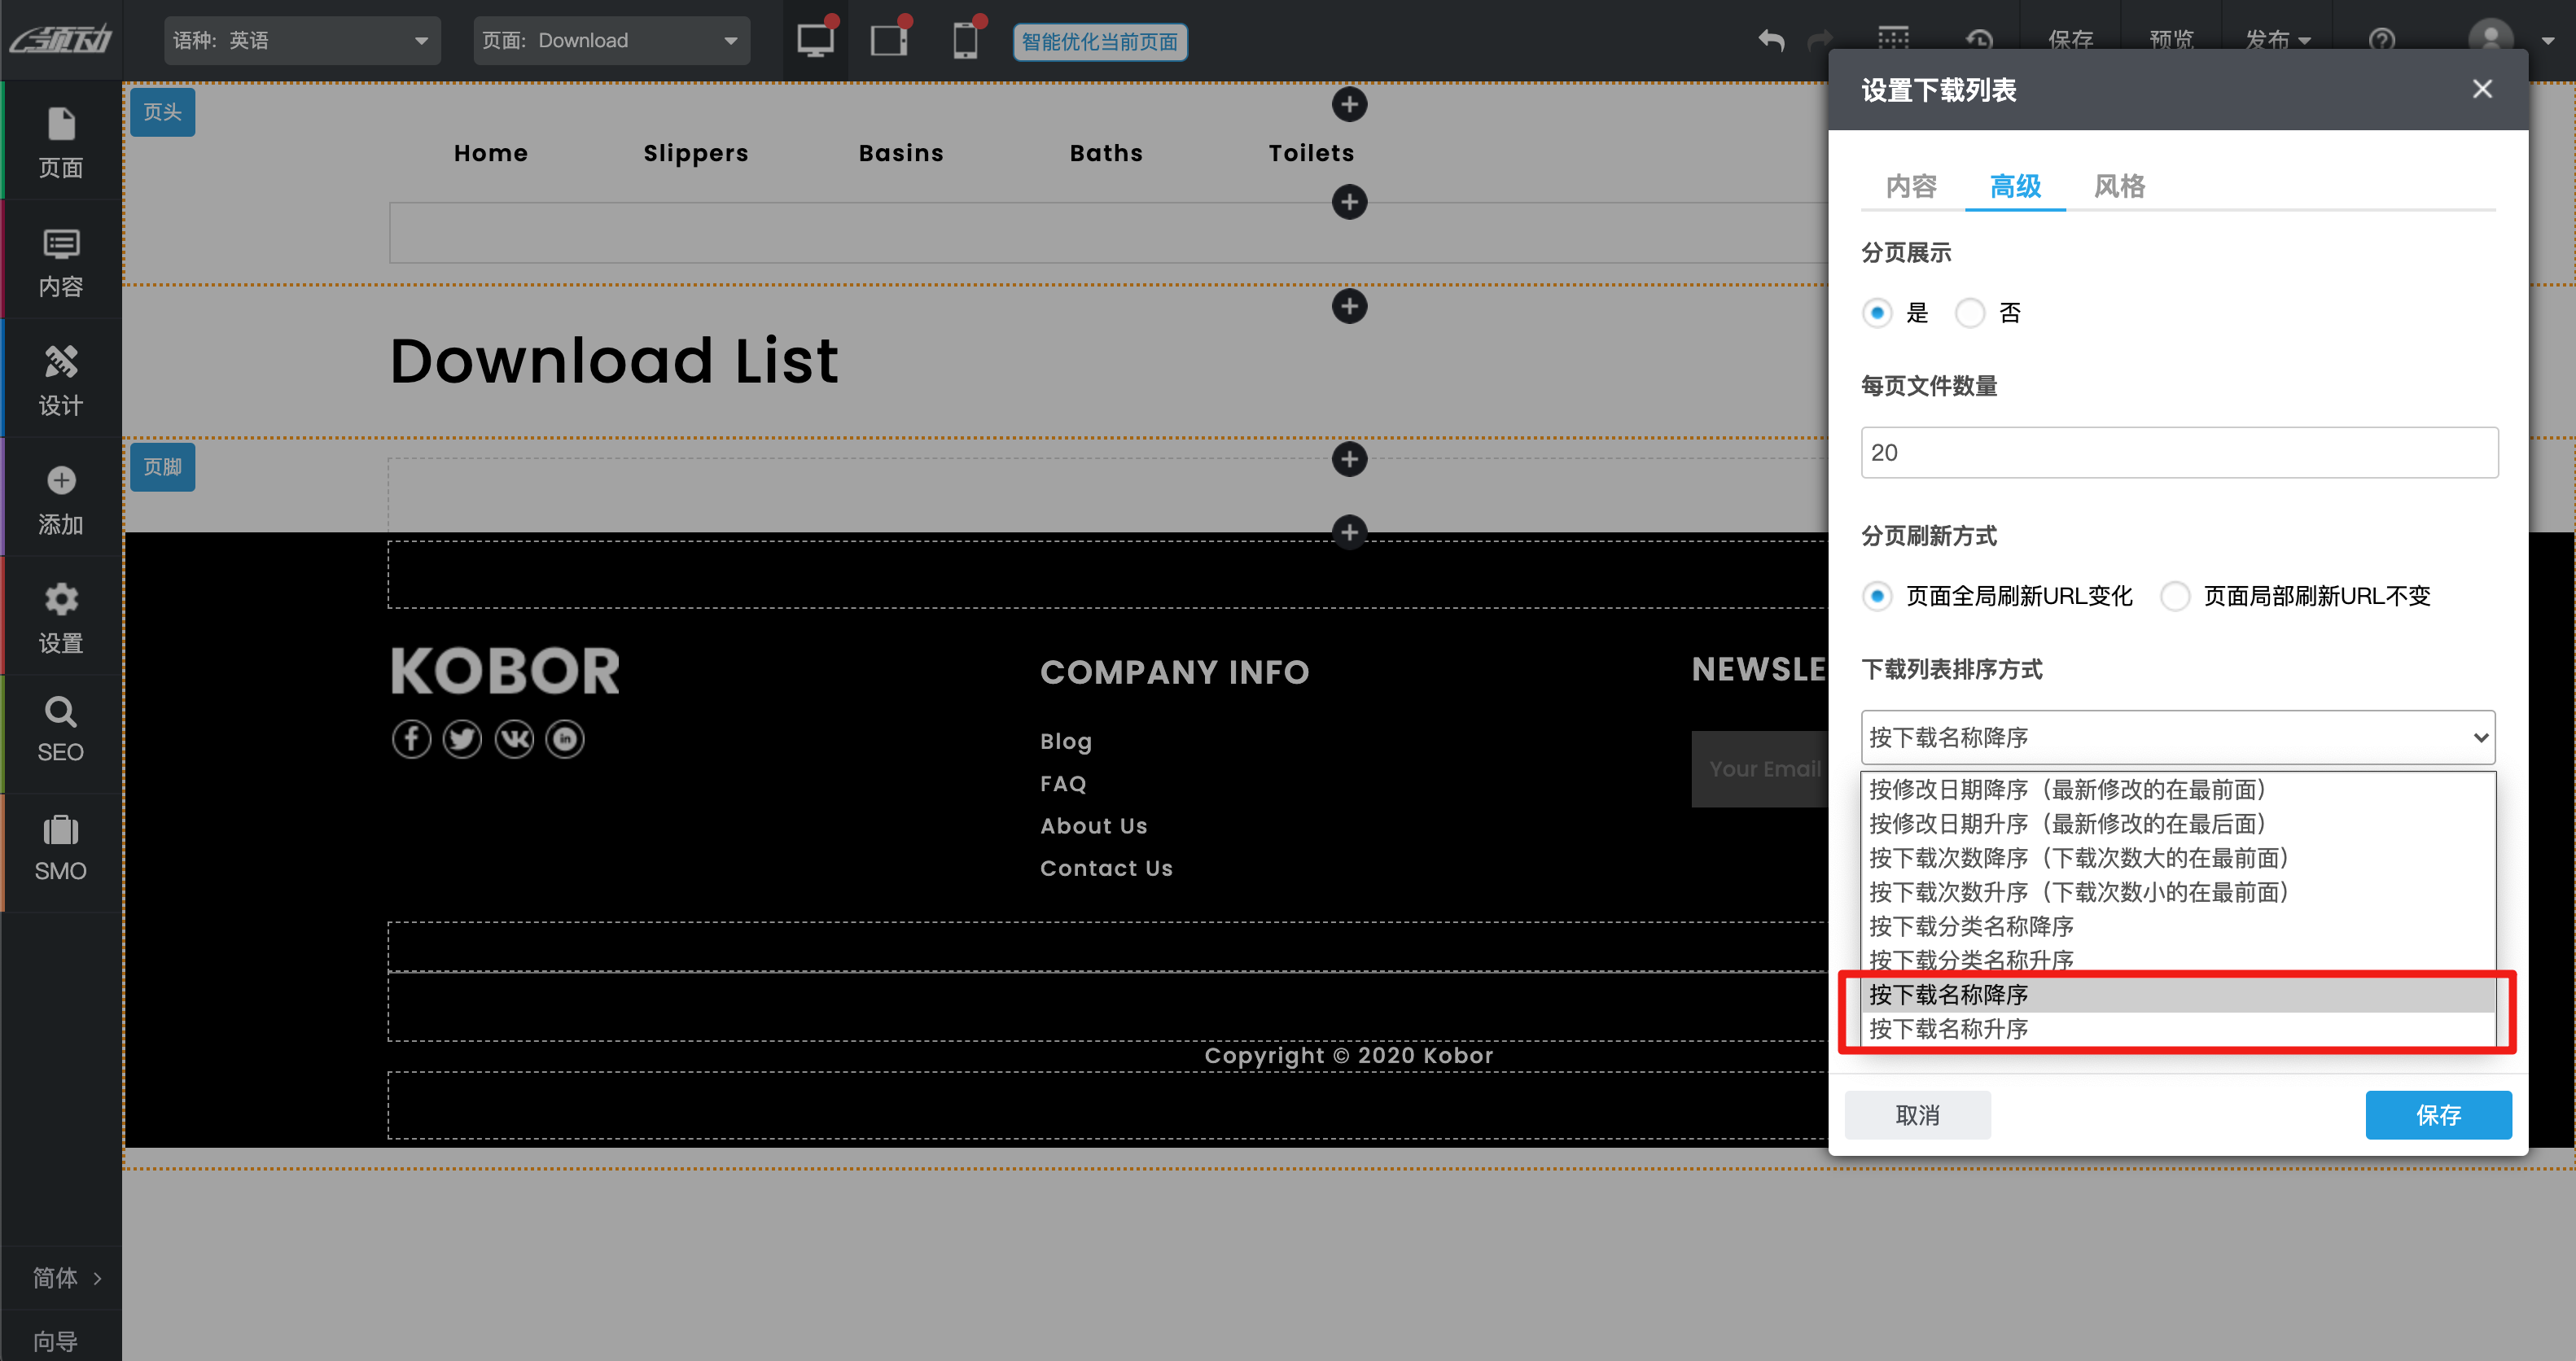
Task: Switch to the 内容 tab
Action: tap(1911, 186)
